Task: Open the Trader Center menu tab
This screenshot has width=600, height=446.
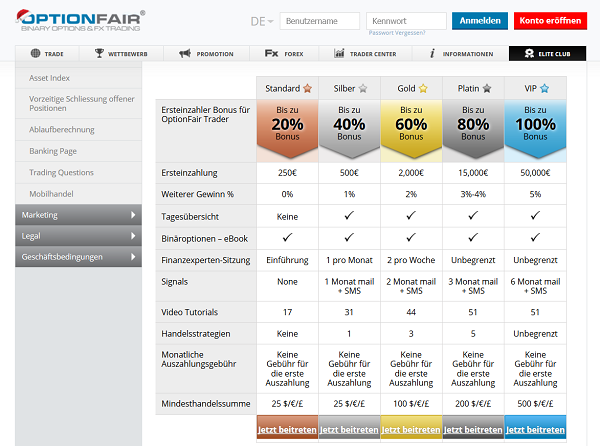Action: [365, 54]
